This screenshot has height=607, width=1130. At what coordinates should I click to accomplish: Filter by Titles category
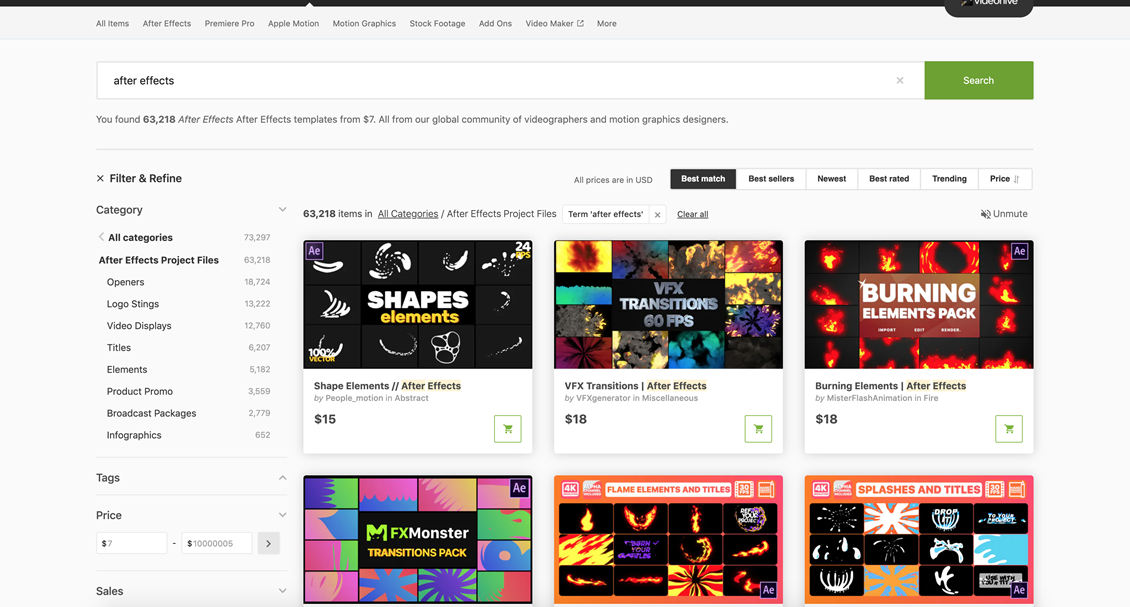coord(119,347)
